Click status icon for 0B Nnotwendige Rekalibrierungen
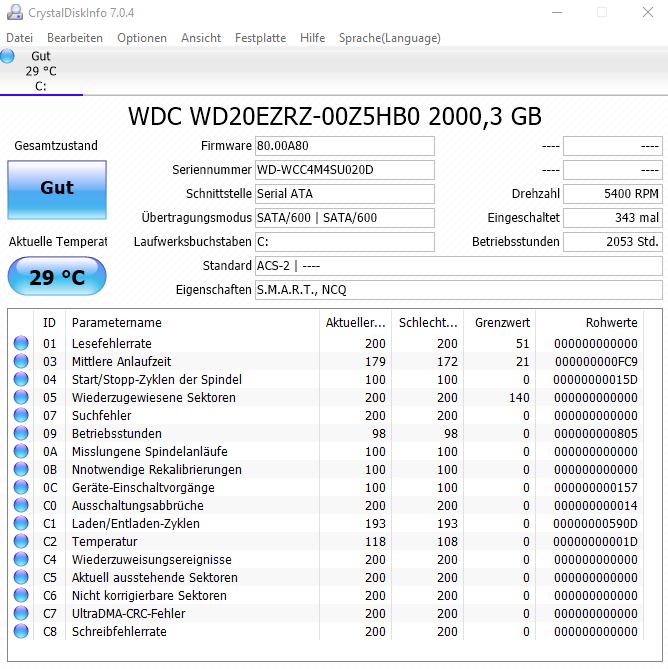668x669 pixels. tap(21, 469)
